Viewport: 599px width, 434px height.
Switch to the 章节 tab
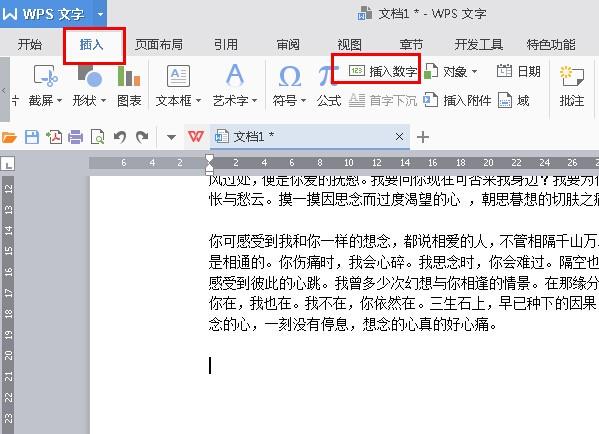click(411, 45)
